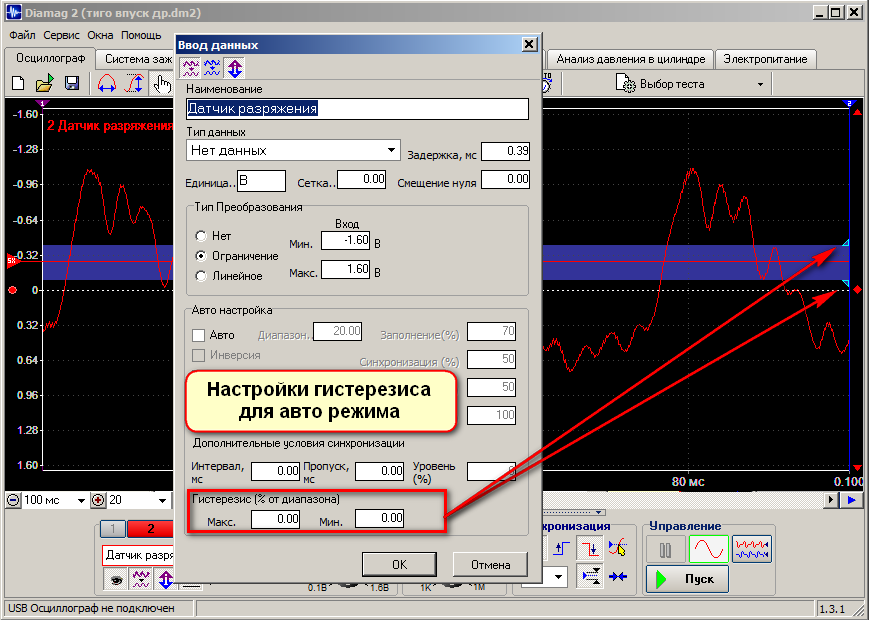Click rising edge trigger icon
This screenshot has height=620, width=869.
point(561,549)
